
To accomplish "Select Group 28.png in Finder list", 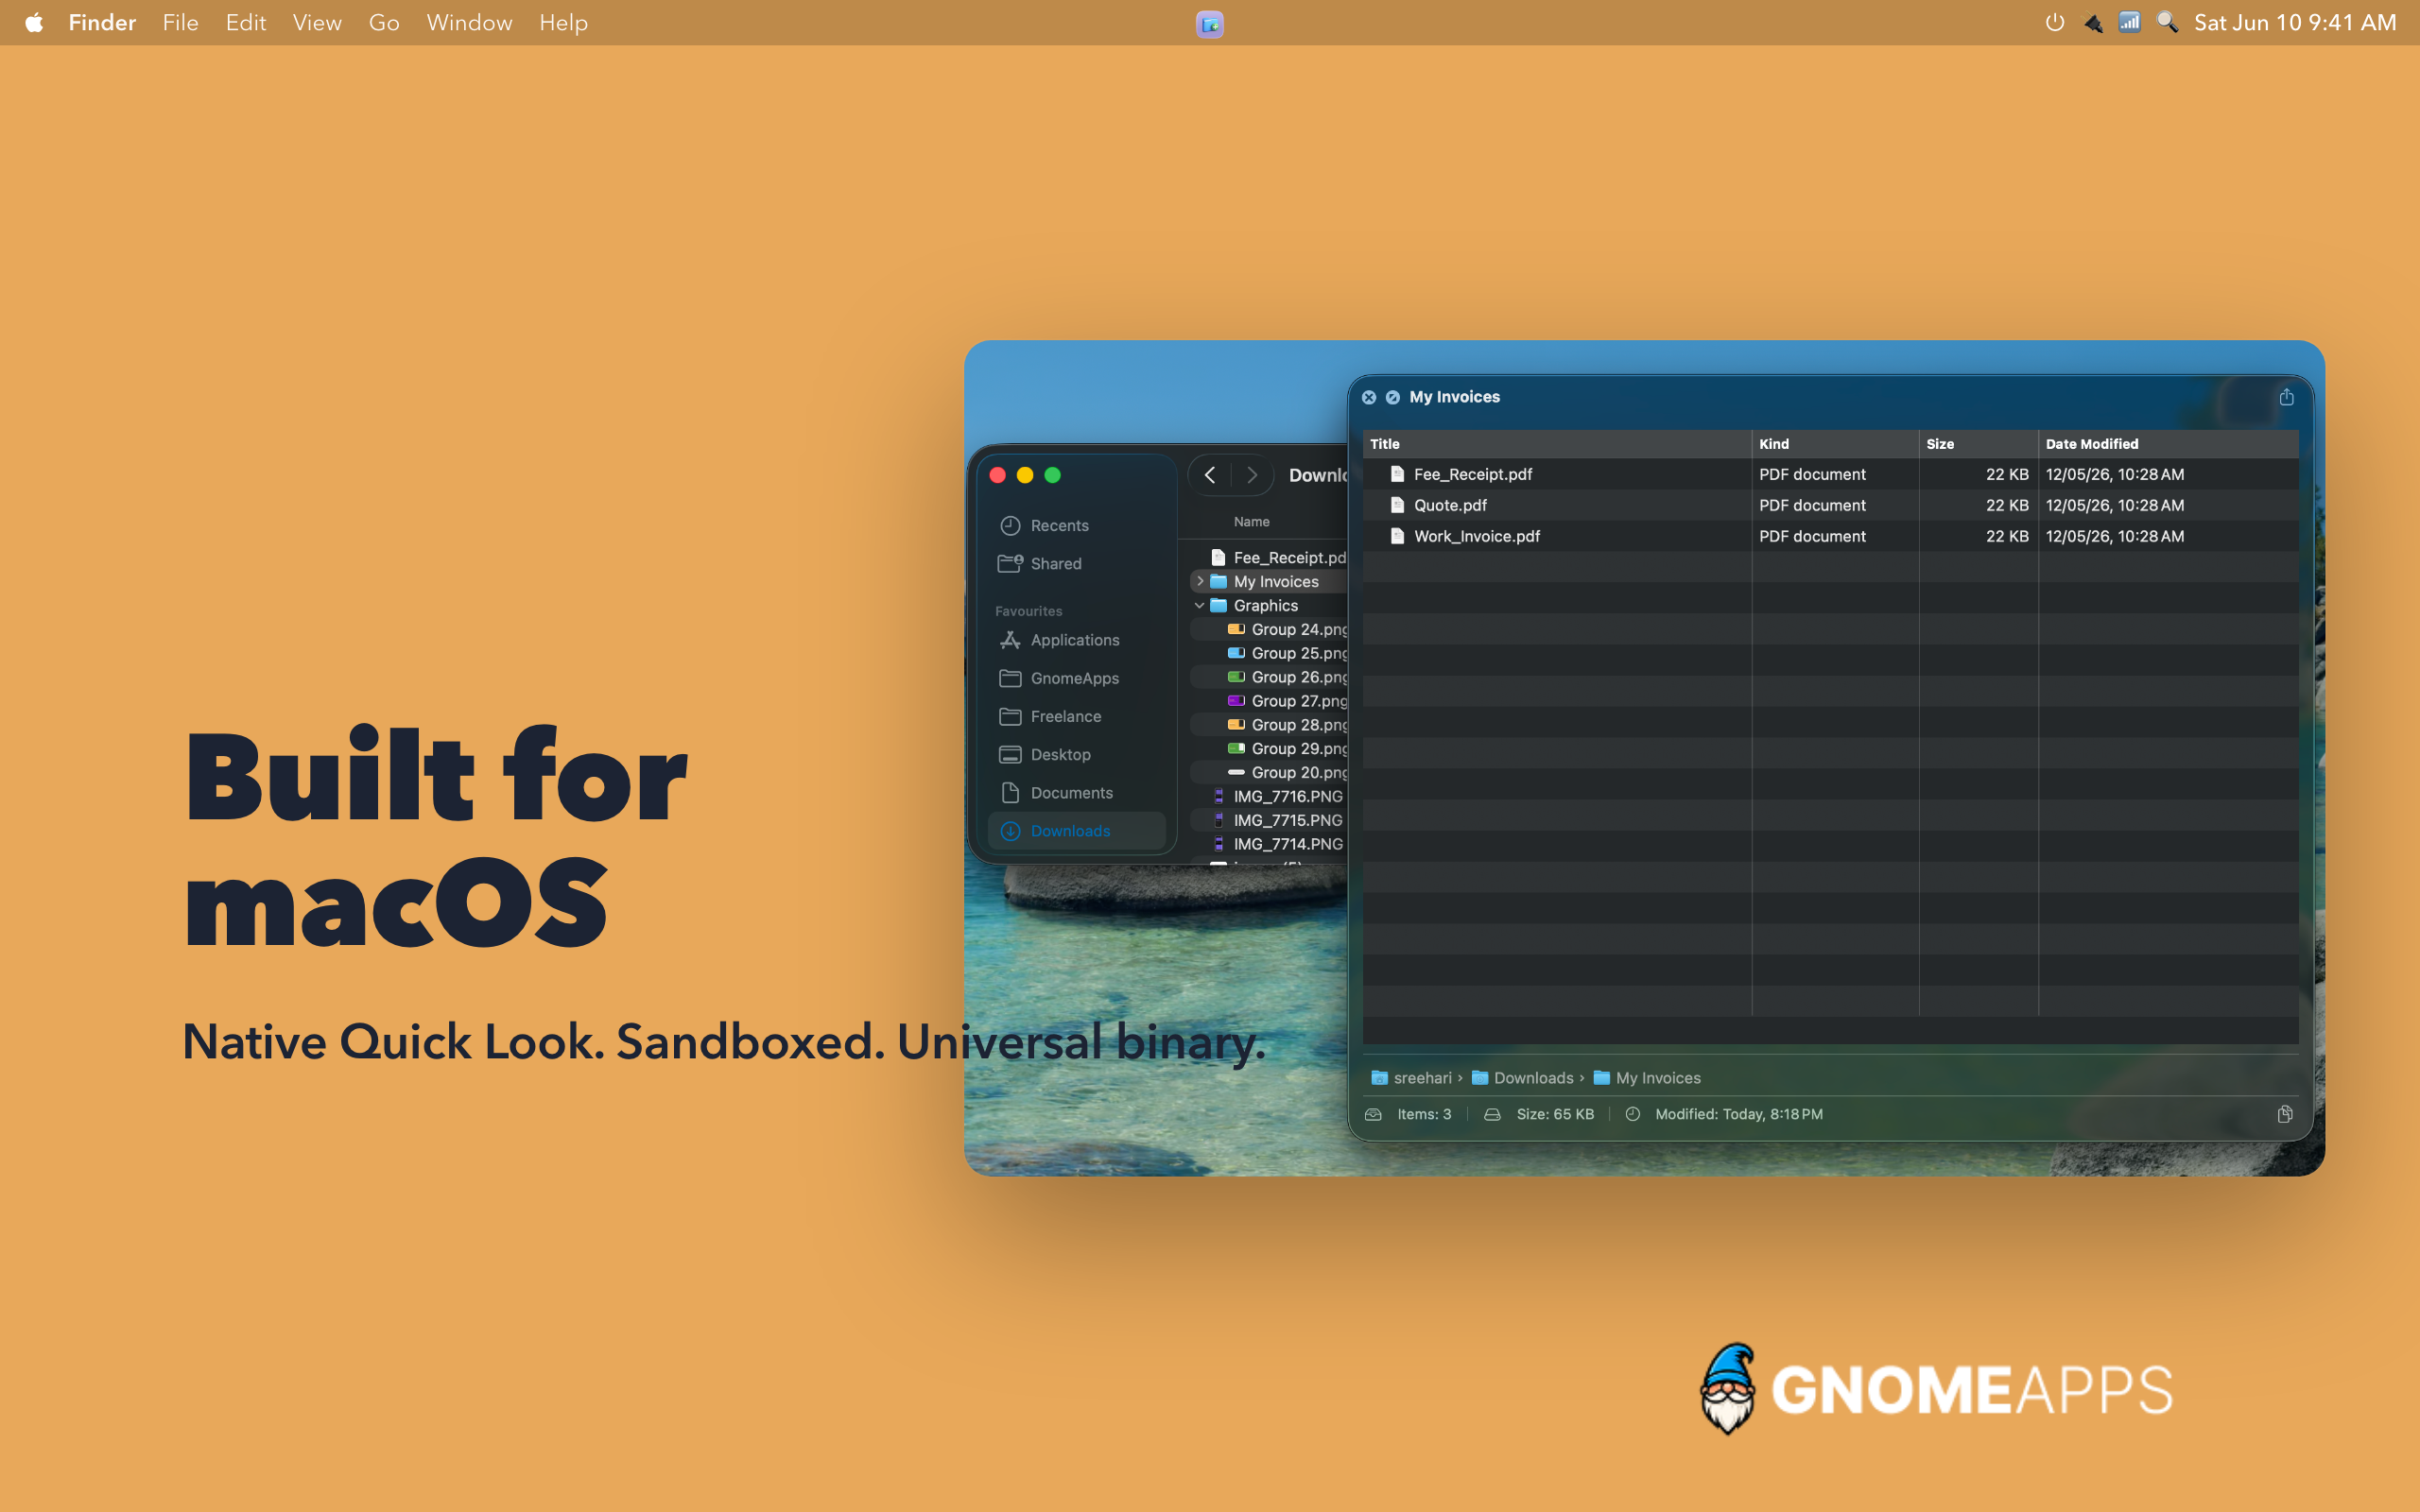I will 1270,725.
